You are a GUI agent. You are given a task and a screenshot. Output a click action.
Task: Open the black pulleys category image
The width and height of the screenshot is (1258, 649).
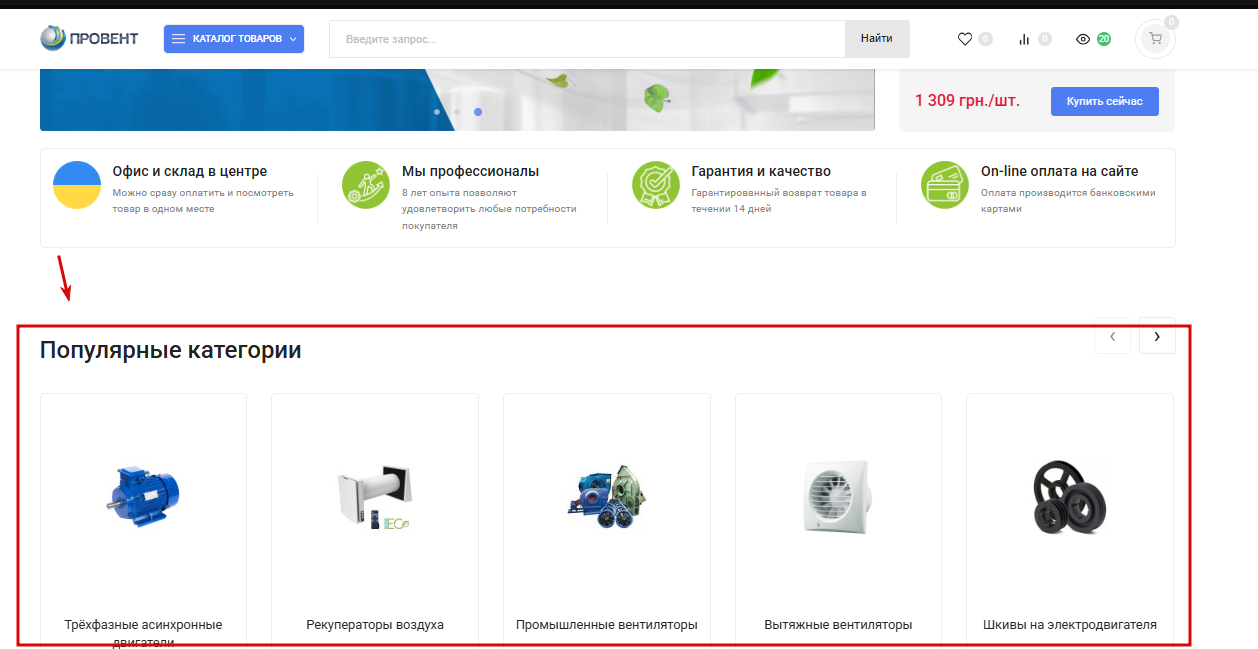1070,496
